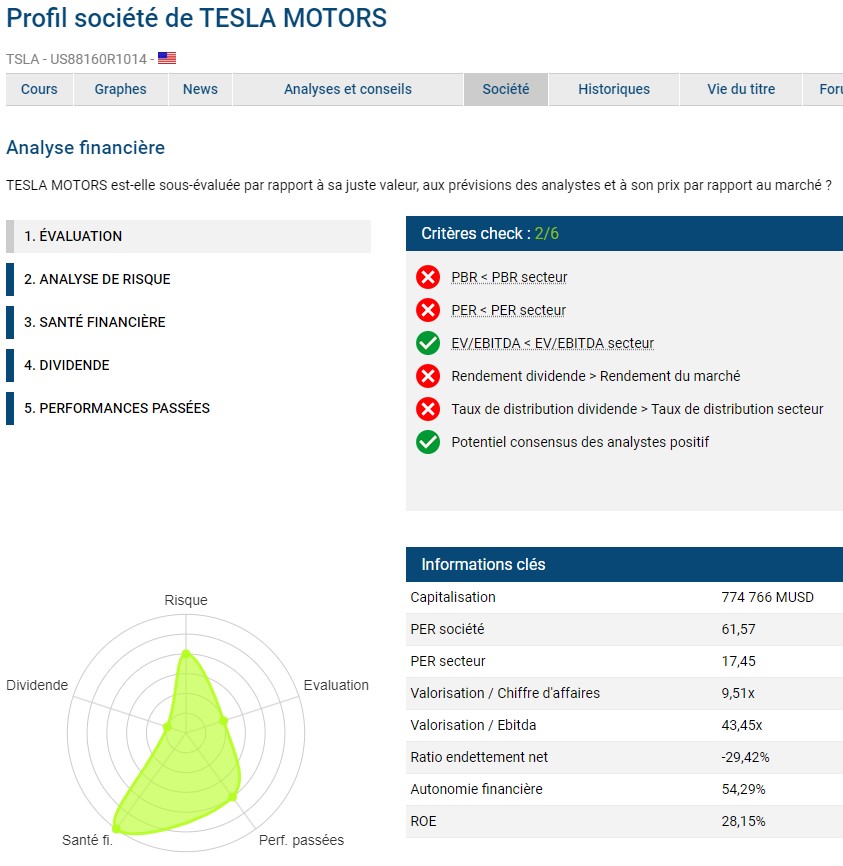
Task: Click the red cross next to PBR < PBR secteur
Action: coord(428,277)
